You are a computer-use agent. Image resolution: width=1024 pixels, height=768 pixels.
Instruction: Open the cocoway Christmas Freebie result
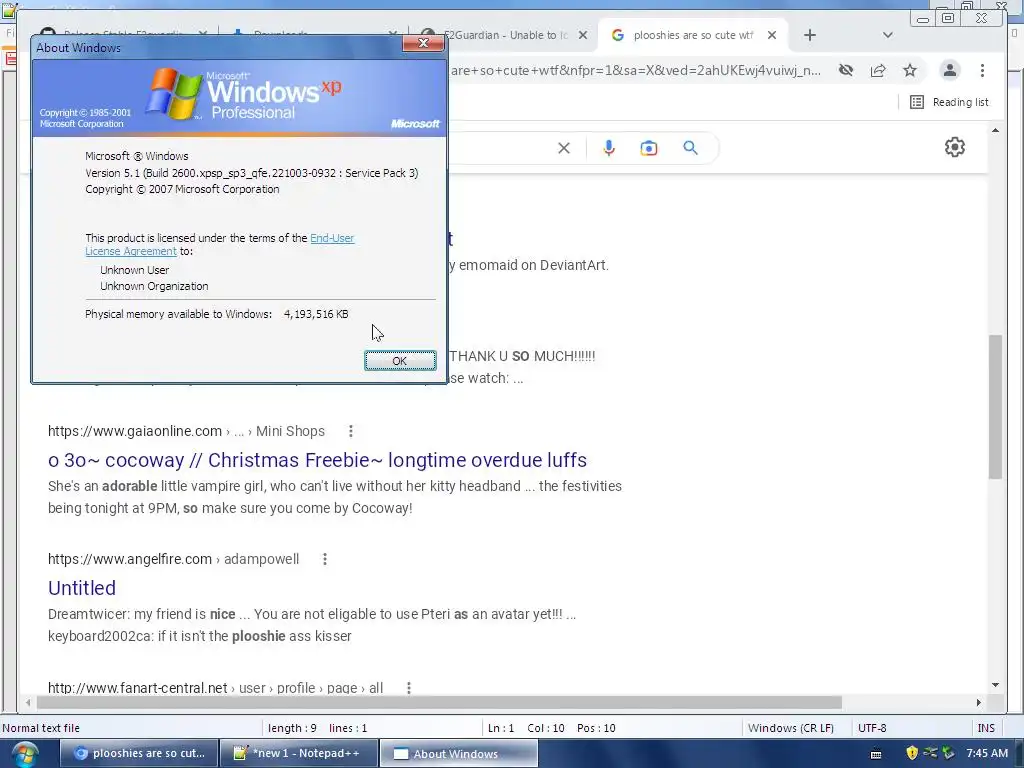tap(317, 460)
